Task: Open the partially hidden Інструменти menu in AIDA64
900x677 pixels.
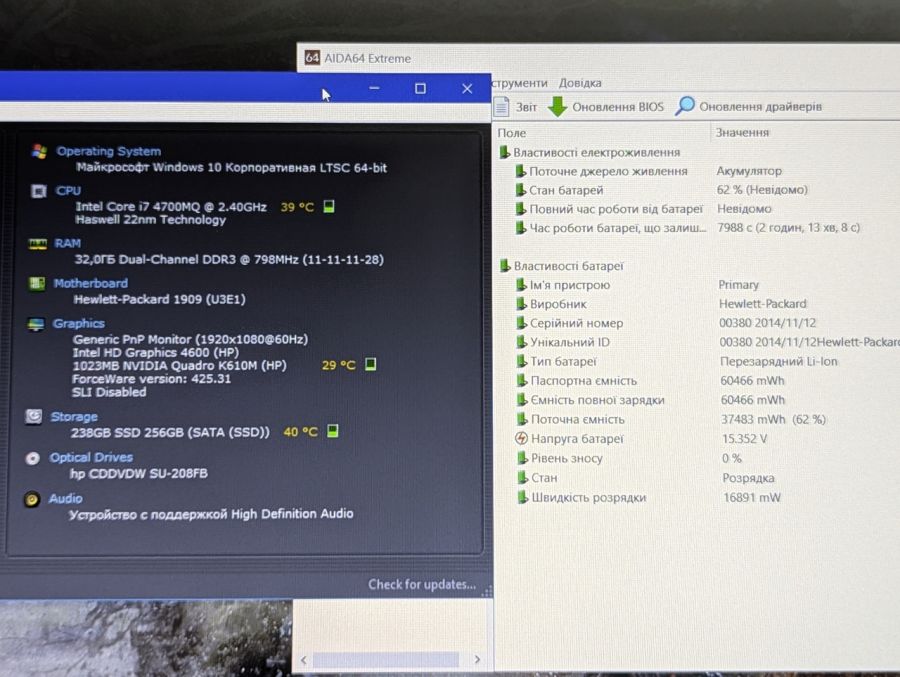Action: point(519,83)
